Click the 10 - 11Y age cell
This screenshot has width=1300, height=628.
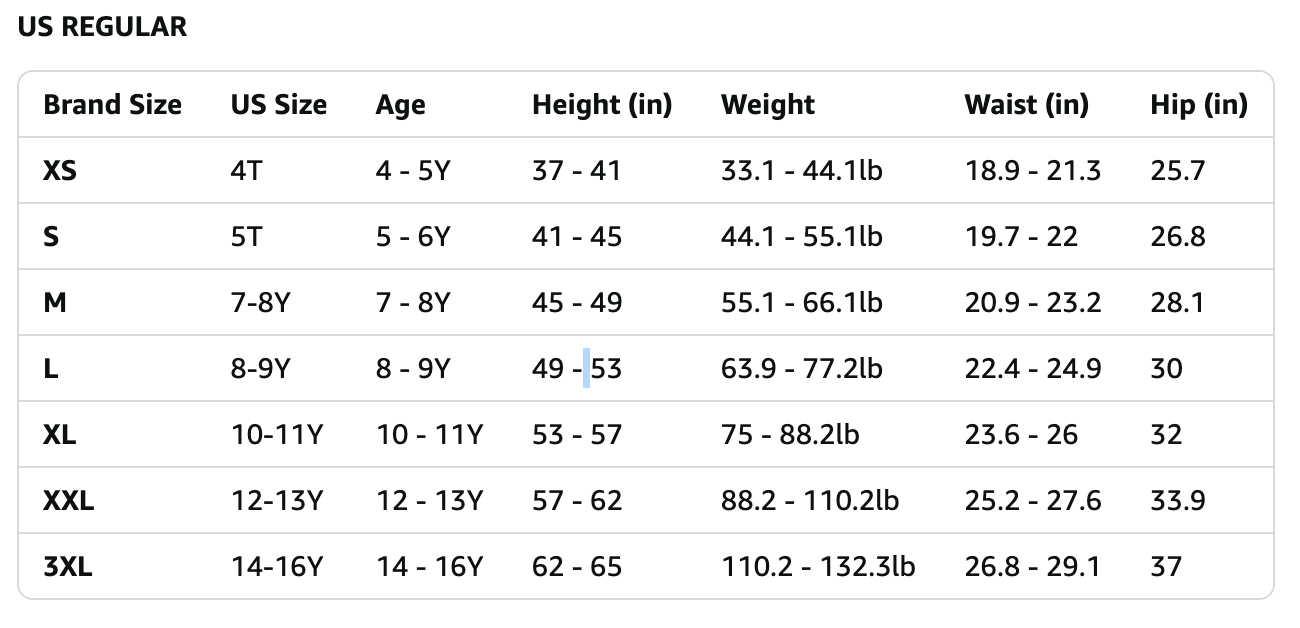[429, 435]
